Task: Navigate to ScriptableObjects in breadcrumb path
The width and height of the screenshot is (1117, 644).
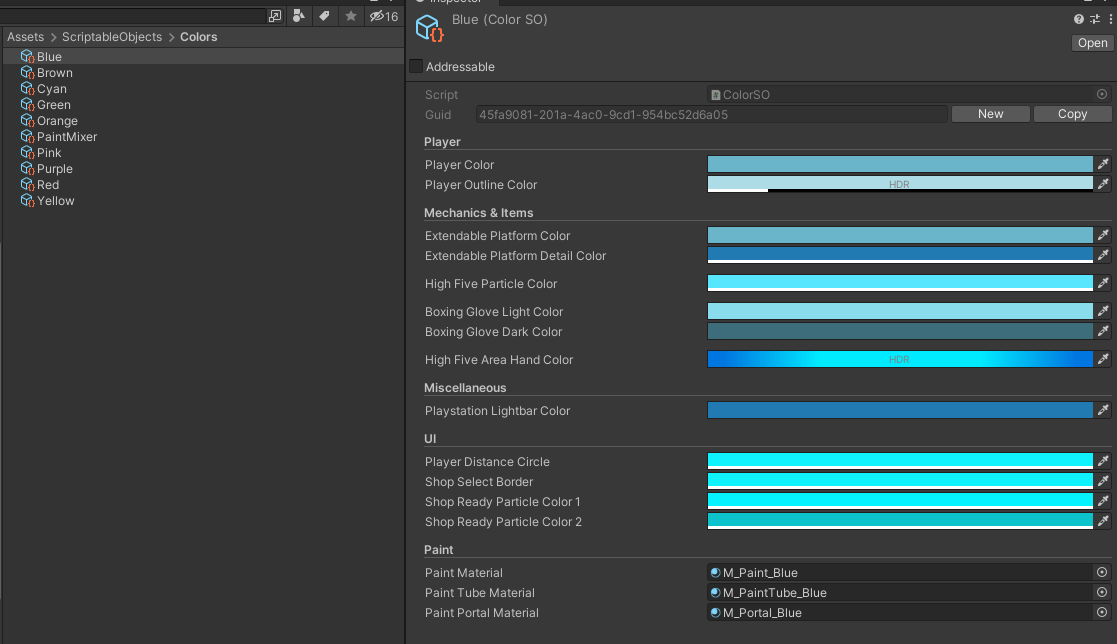Action: pos(112,37)
